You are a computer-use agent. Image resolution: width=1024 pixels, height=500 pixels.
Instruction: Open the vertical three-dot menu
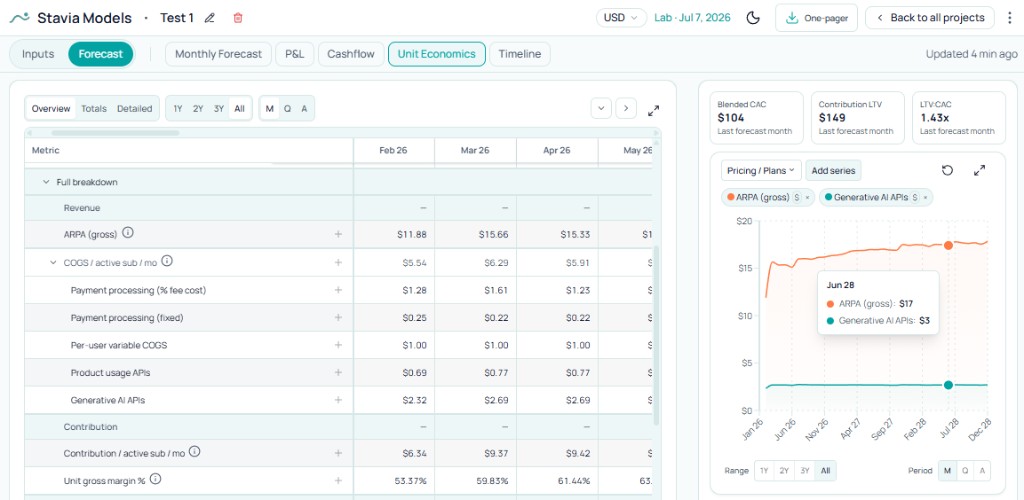point(1010,18)
